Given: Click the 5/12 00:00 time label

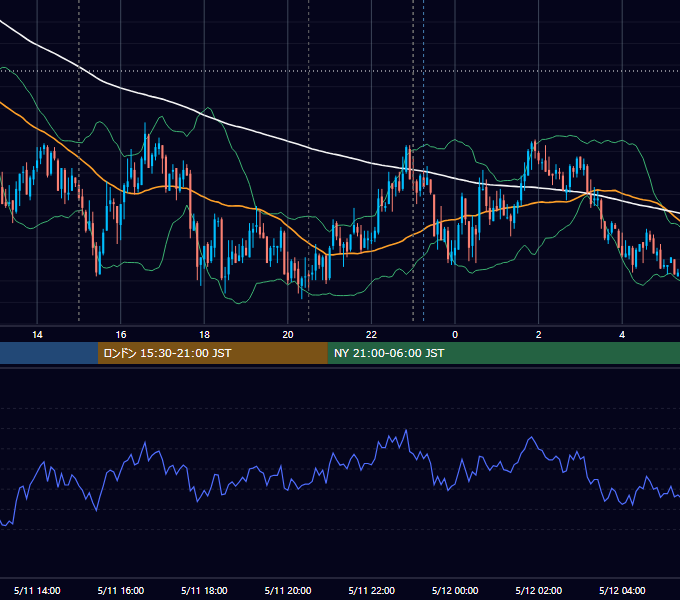Looking at the screenshot, I should coord(455,590).
